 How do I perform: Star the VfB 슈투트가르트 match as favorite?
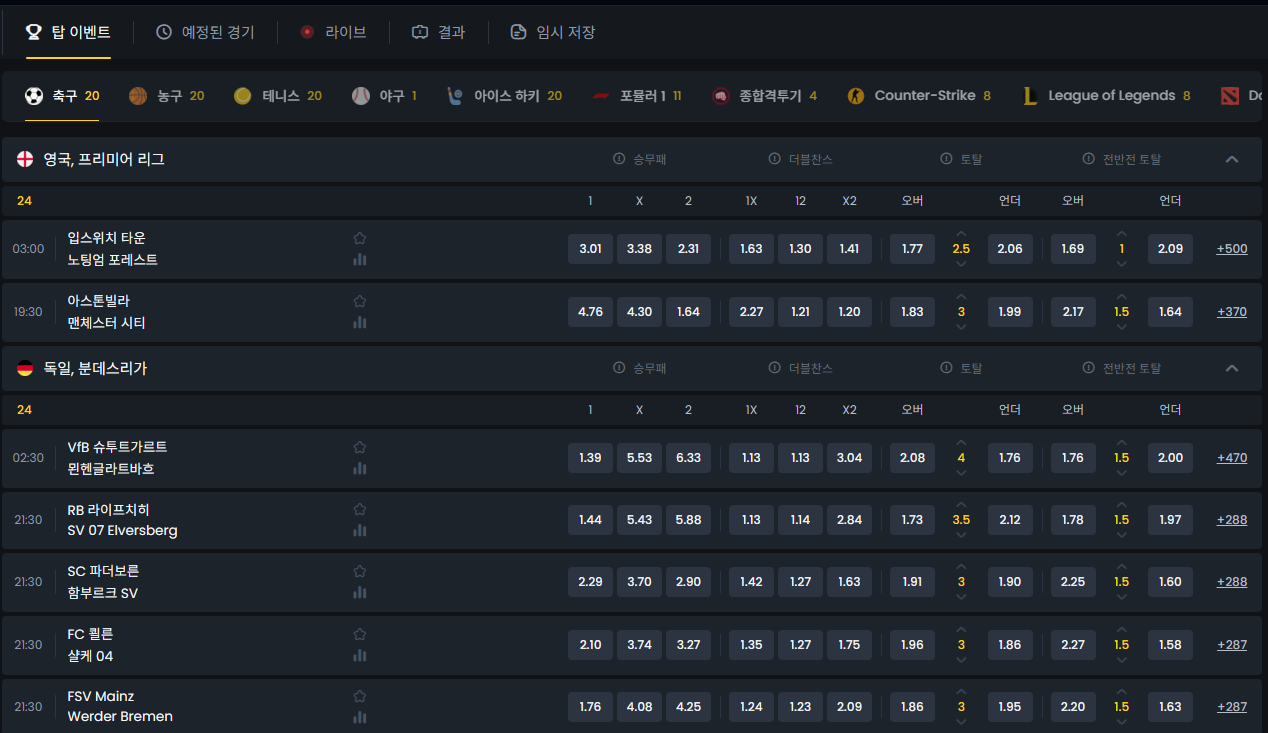pos(360,447)
